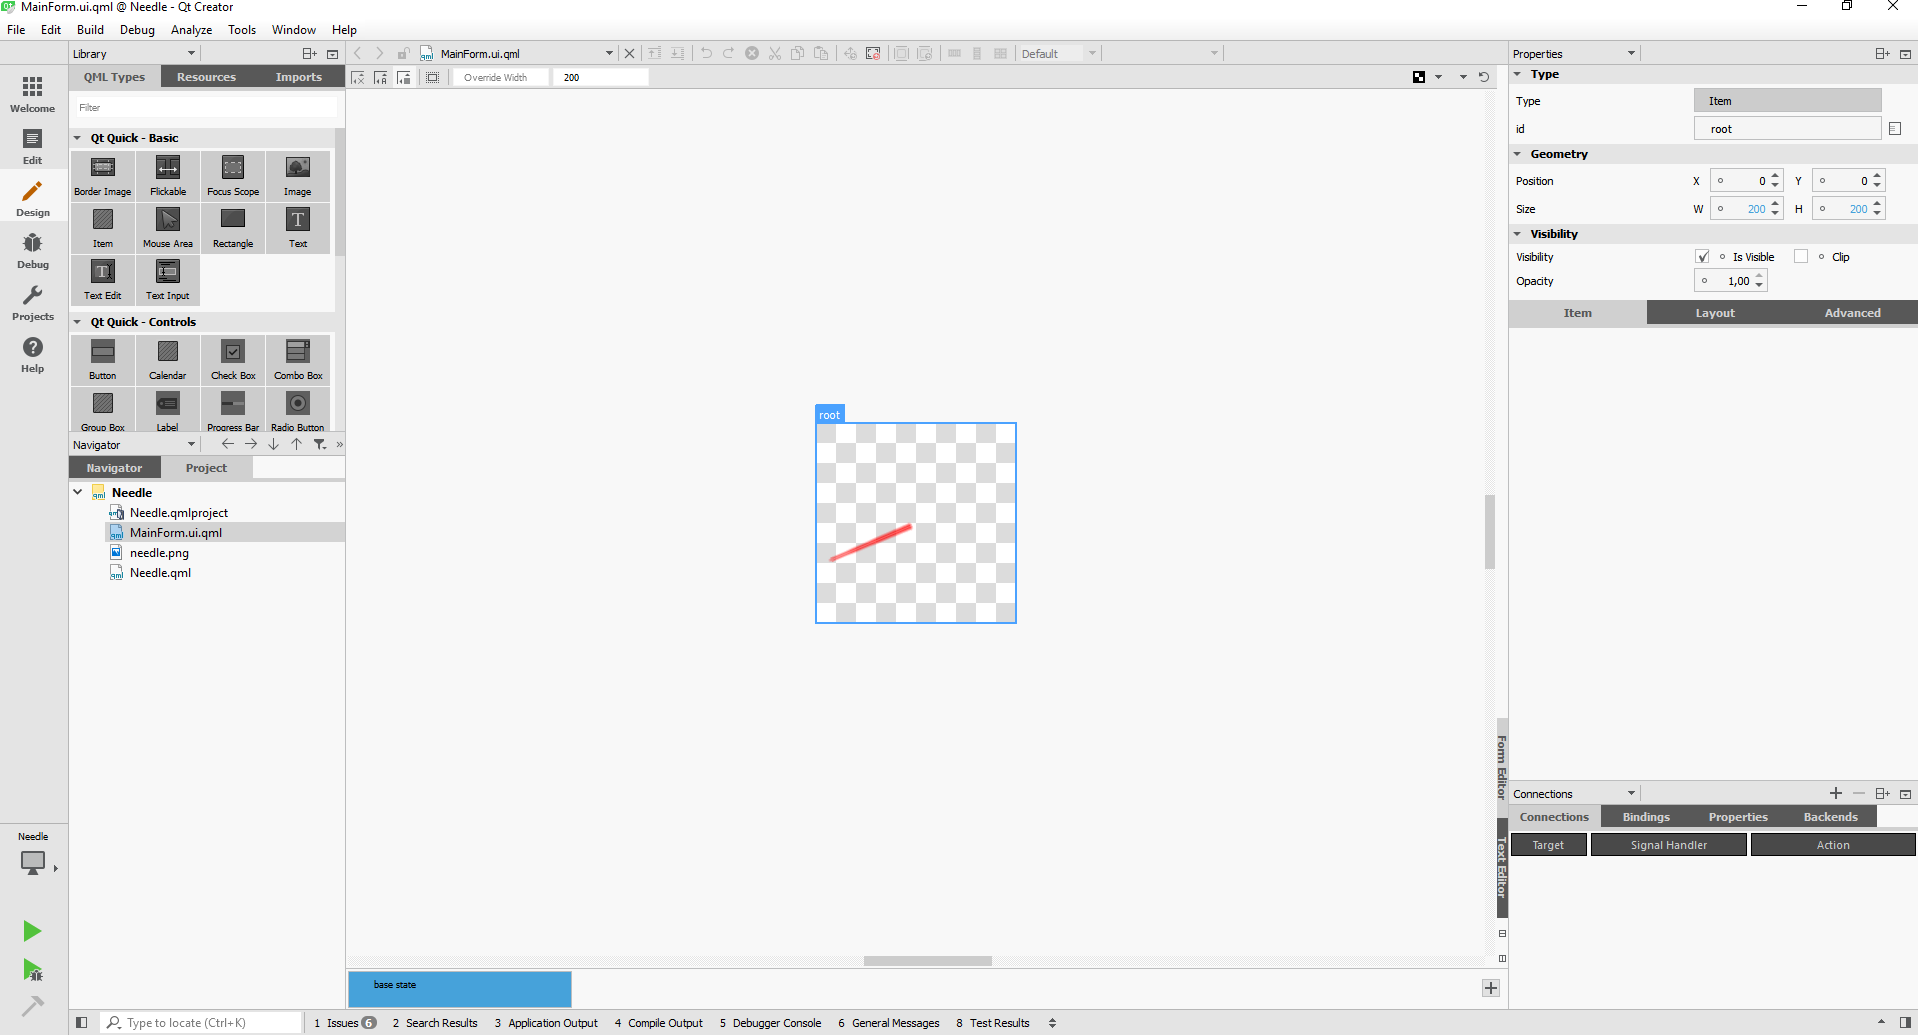This screenshot has height=1035, width=1918.
Task: Switch to Debug mode in sidebar
Action: point(32,250)
